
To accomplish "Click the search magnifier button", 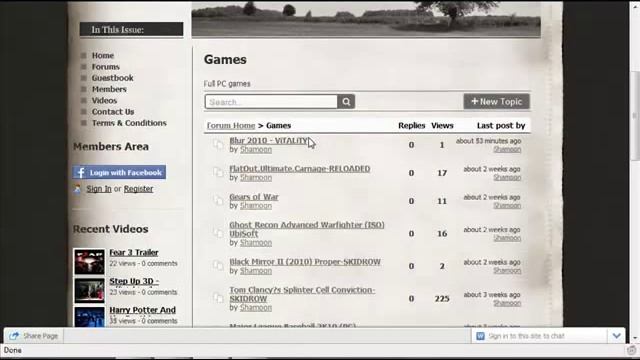I will [346, 102].
